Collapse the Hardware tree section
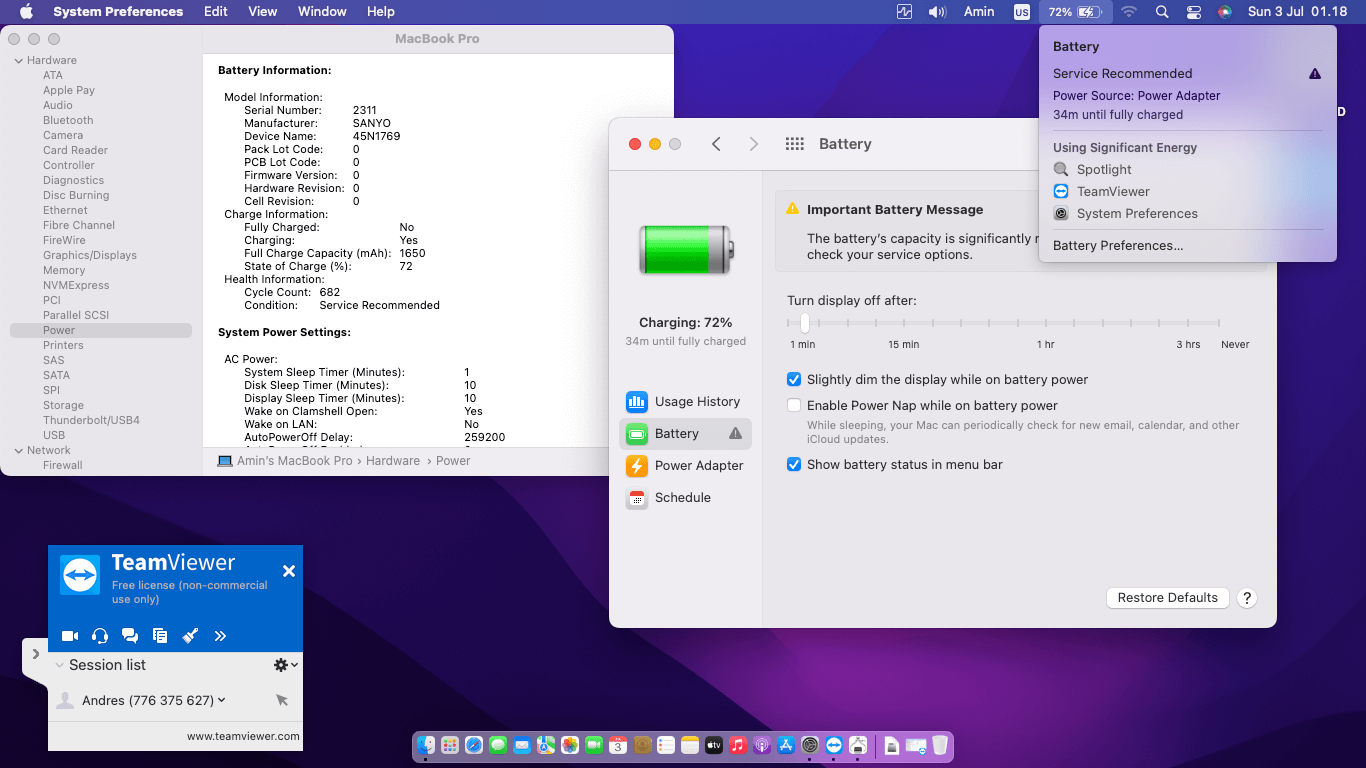The height and width of the screenshot is (768, 1366). (x=18, y=61)
